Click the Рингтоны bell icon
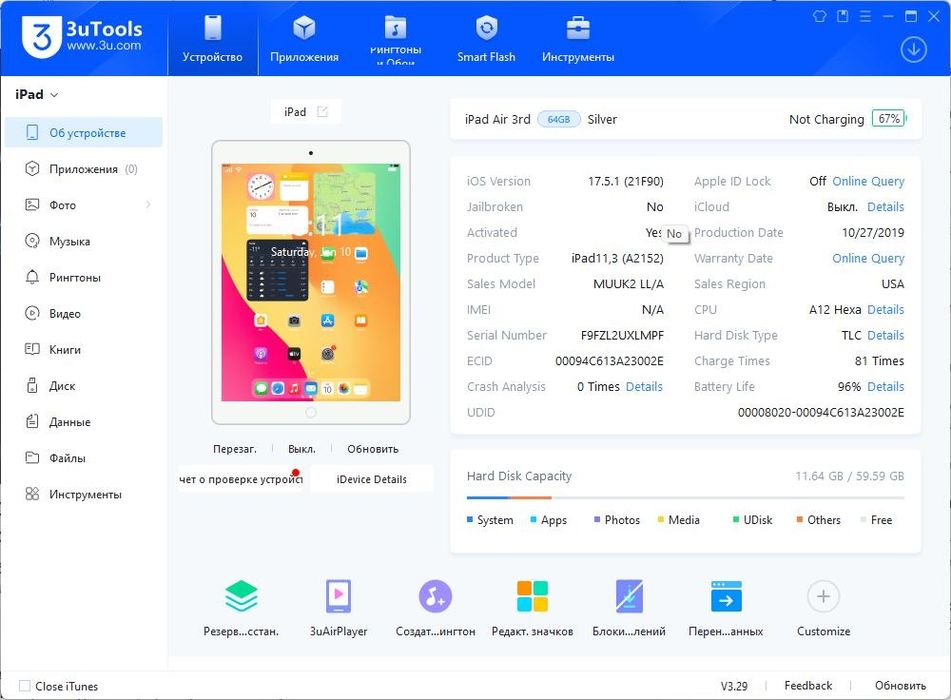The width and height of the screenshot is (951, 700). click(x=32, y=277)
